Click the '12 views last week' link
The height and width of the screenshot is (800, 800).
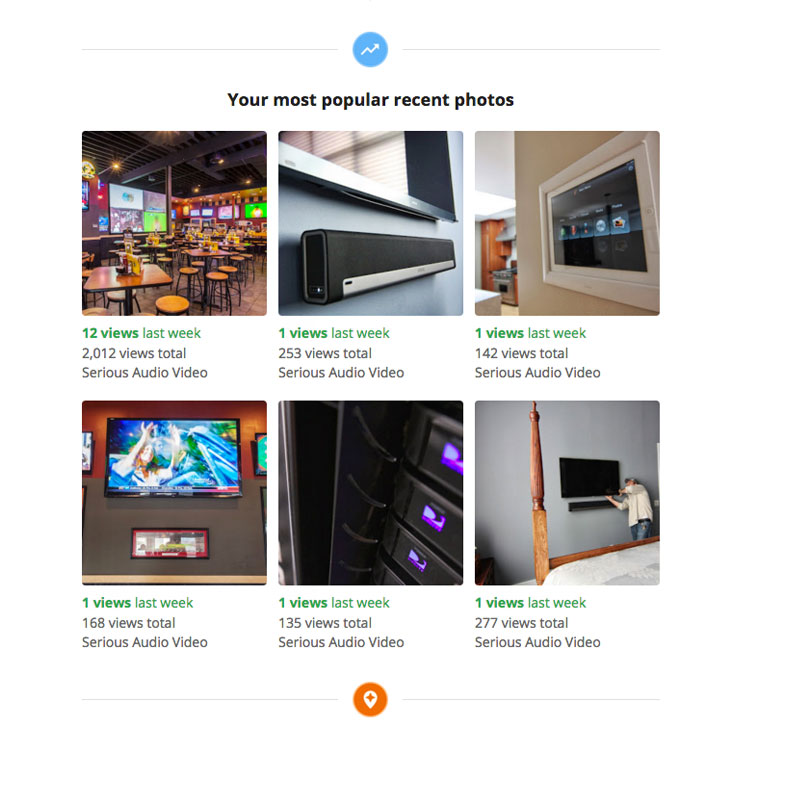(x=141, y=333)
